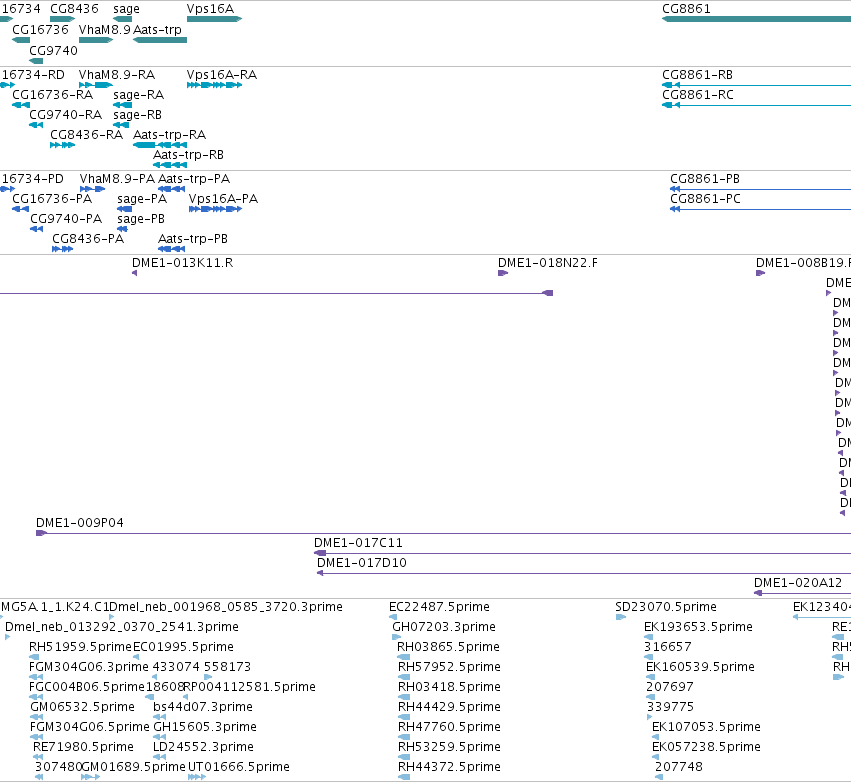Open the Vps16A-RA transcript label
The height and width of the screenshot is (782, 851).
(221, 74)
